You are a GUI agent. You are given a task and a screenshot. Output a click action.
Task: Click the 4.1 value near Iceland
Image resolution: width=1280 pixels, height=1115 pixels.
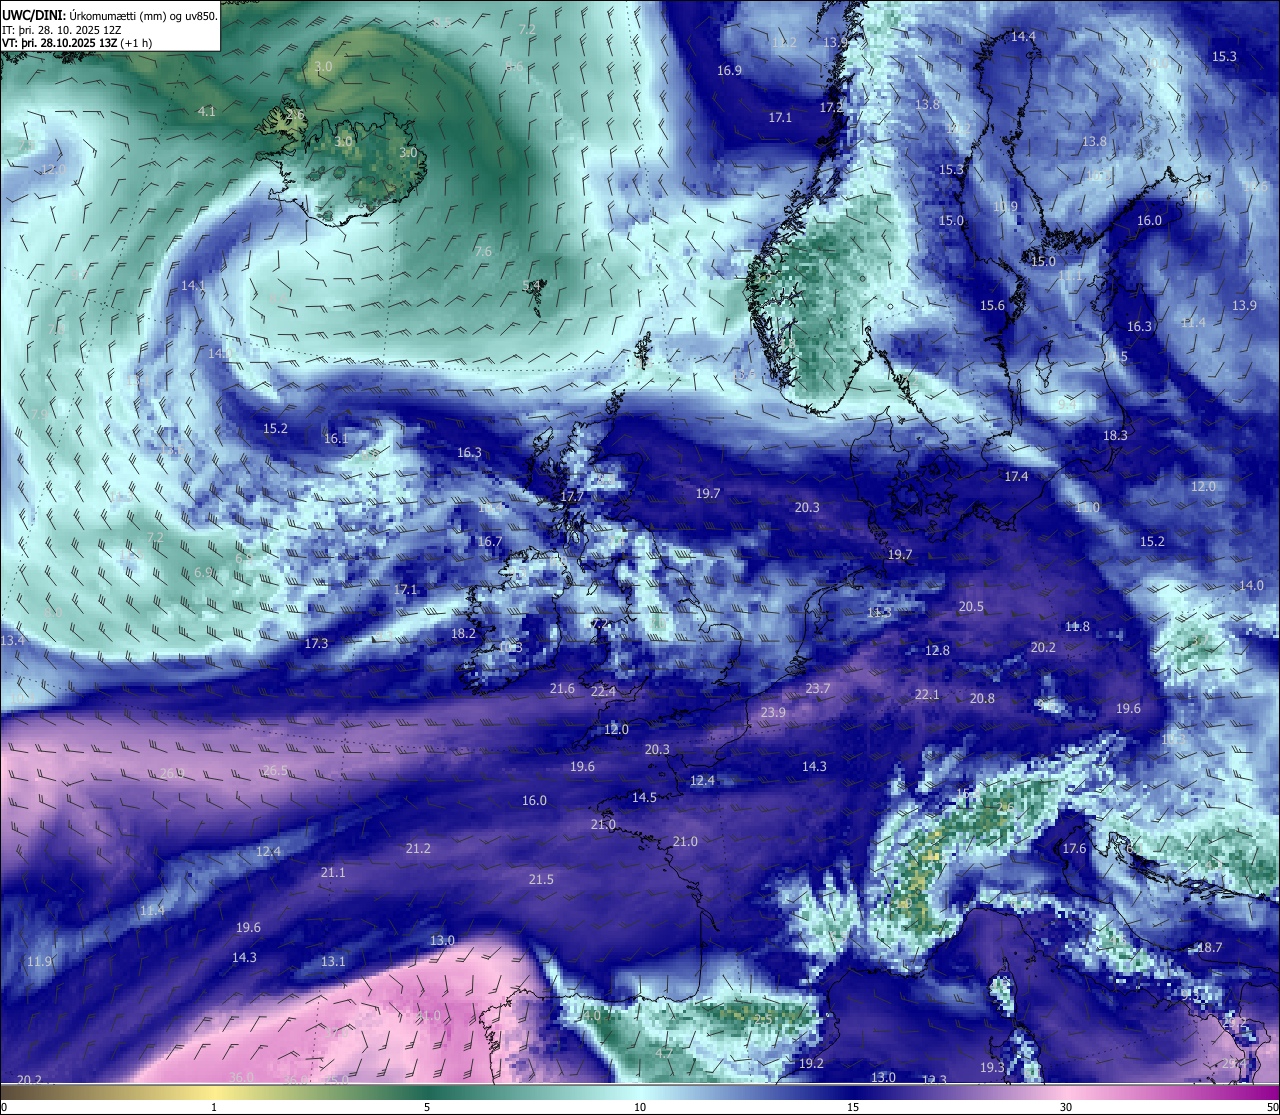pos(207,112)
